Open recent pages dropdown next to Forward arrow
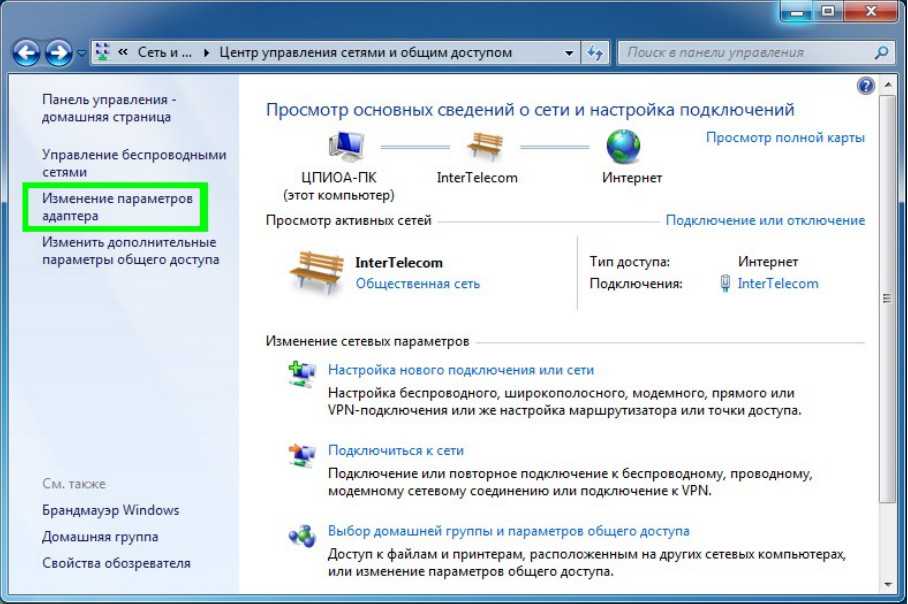 tap(82, 53)
